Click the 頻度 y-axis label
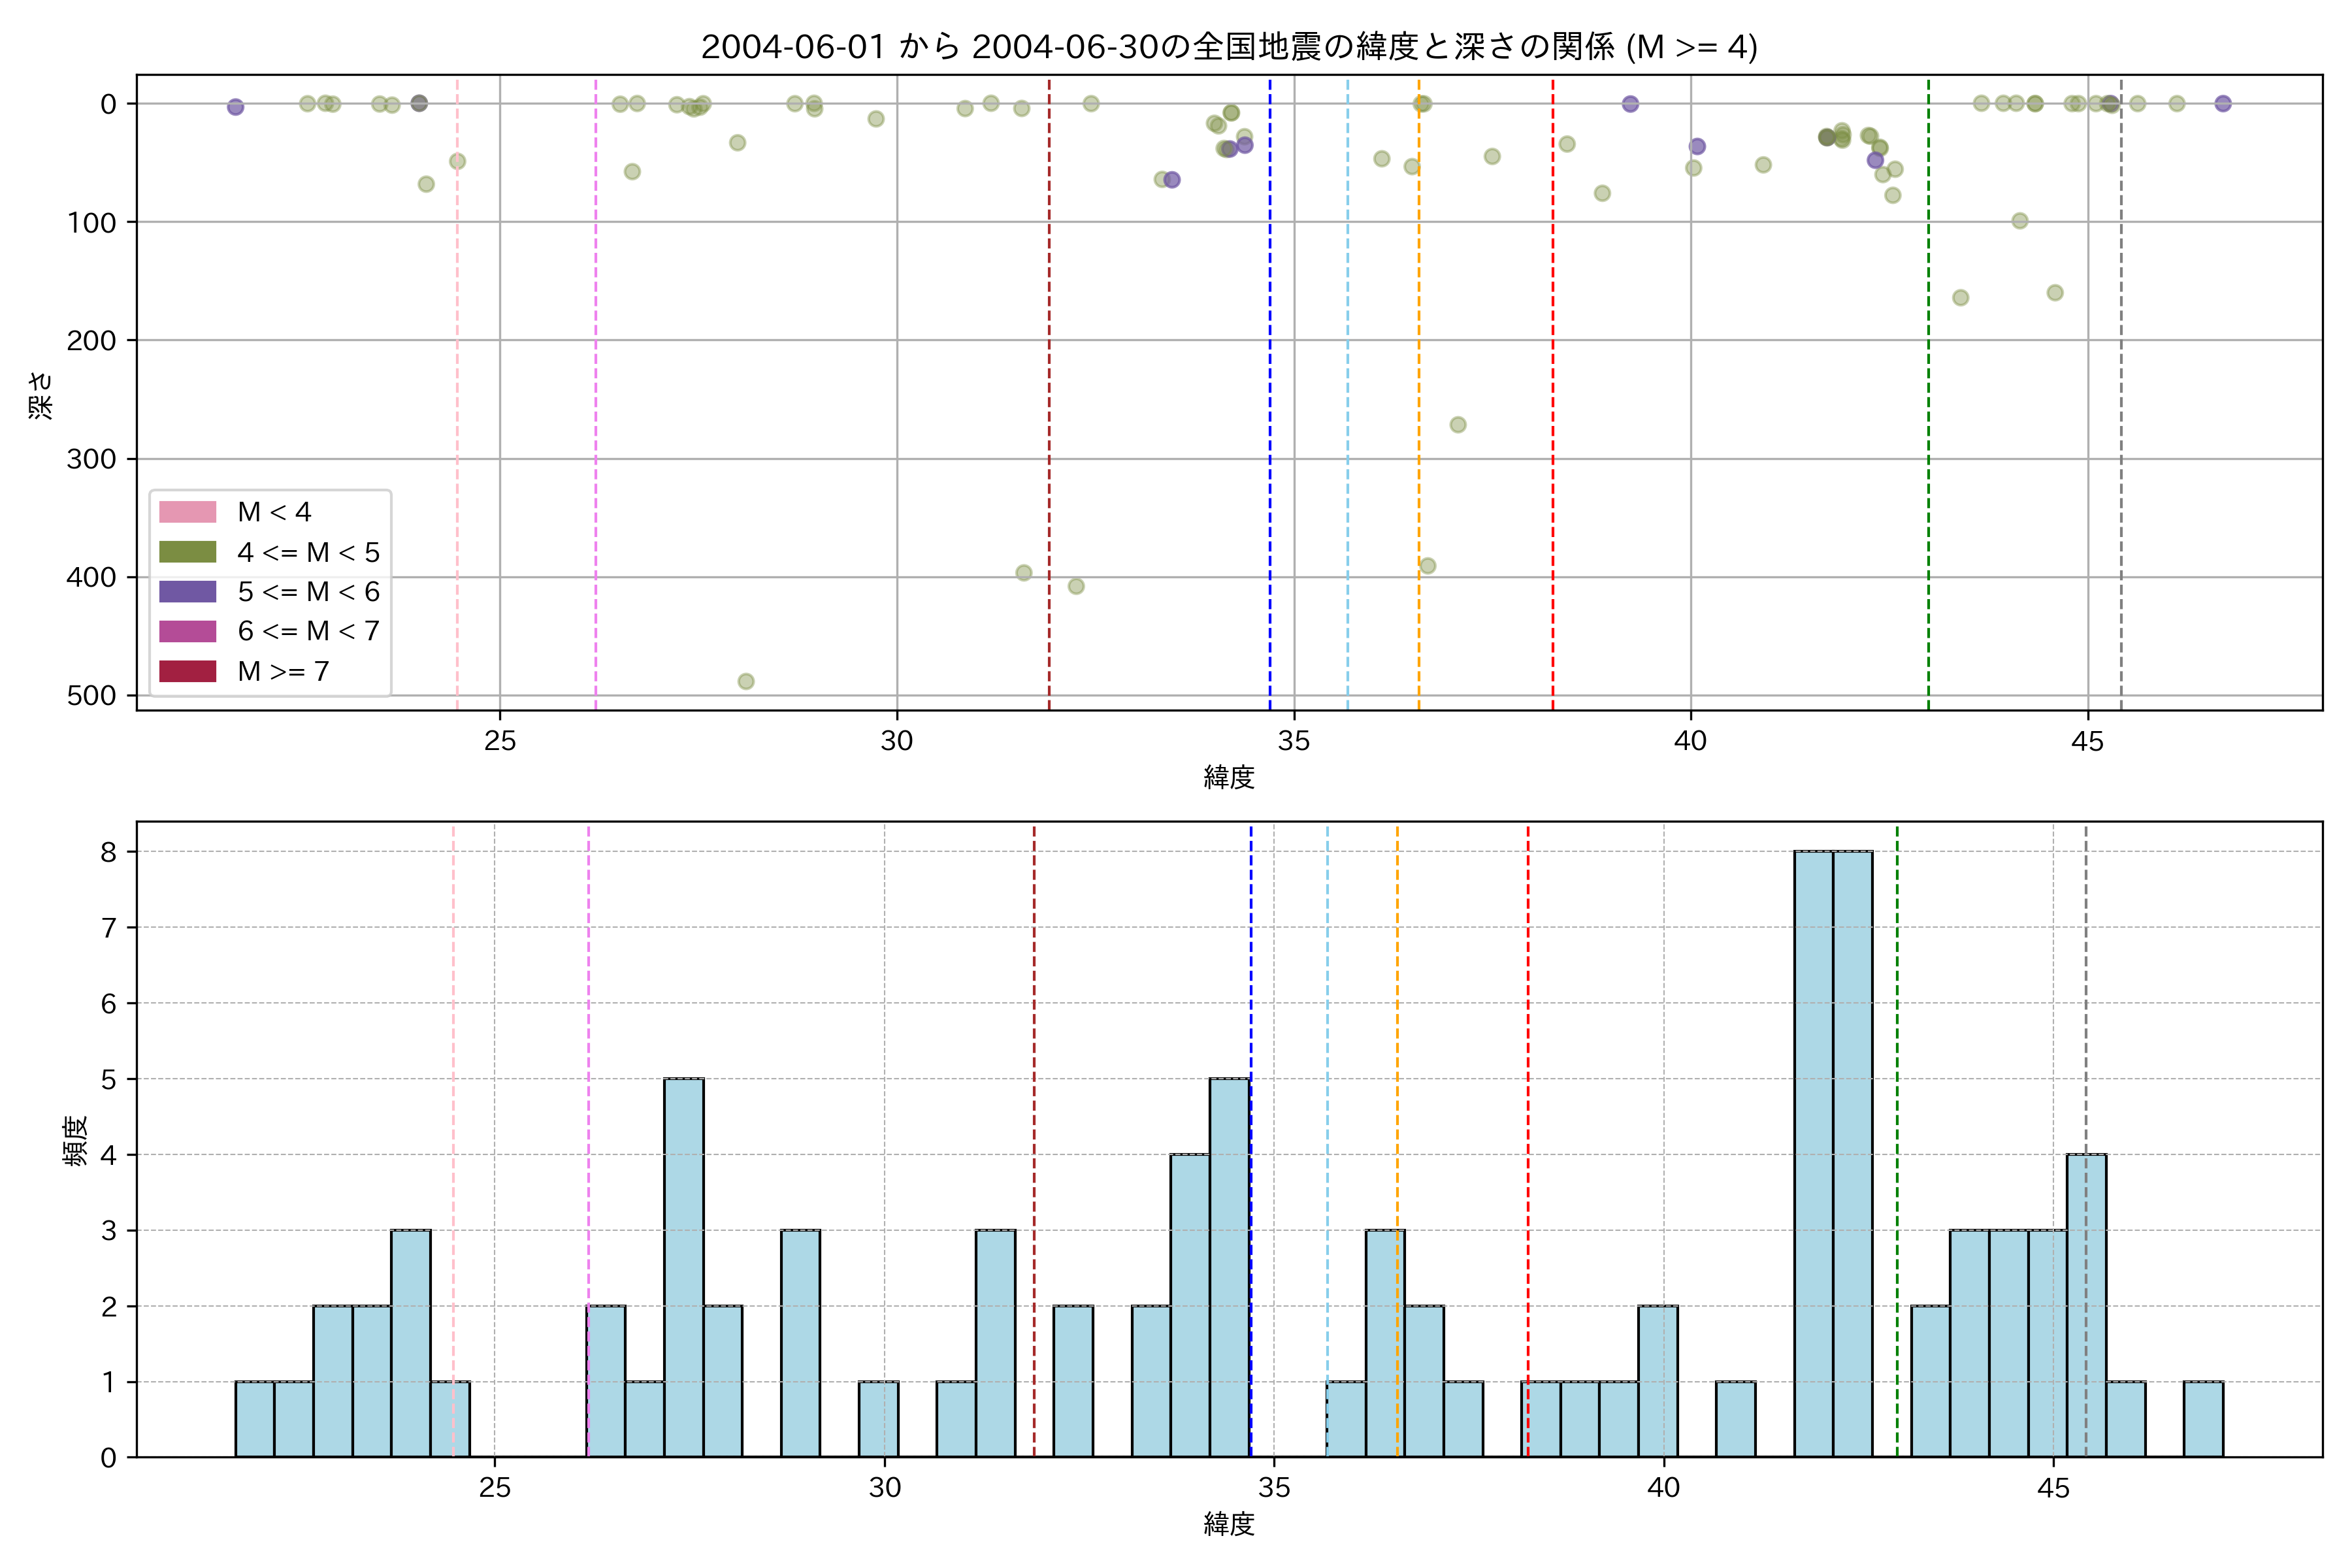 (75, 1141)
